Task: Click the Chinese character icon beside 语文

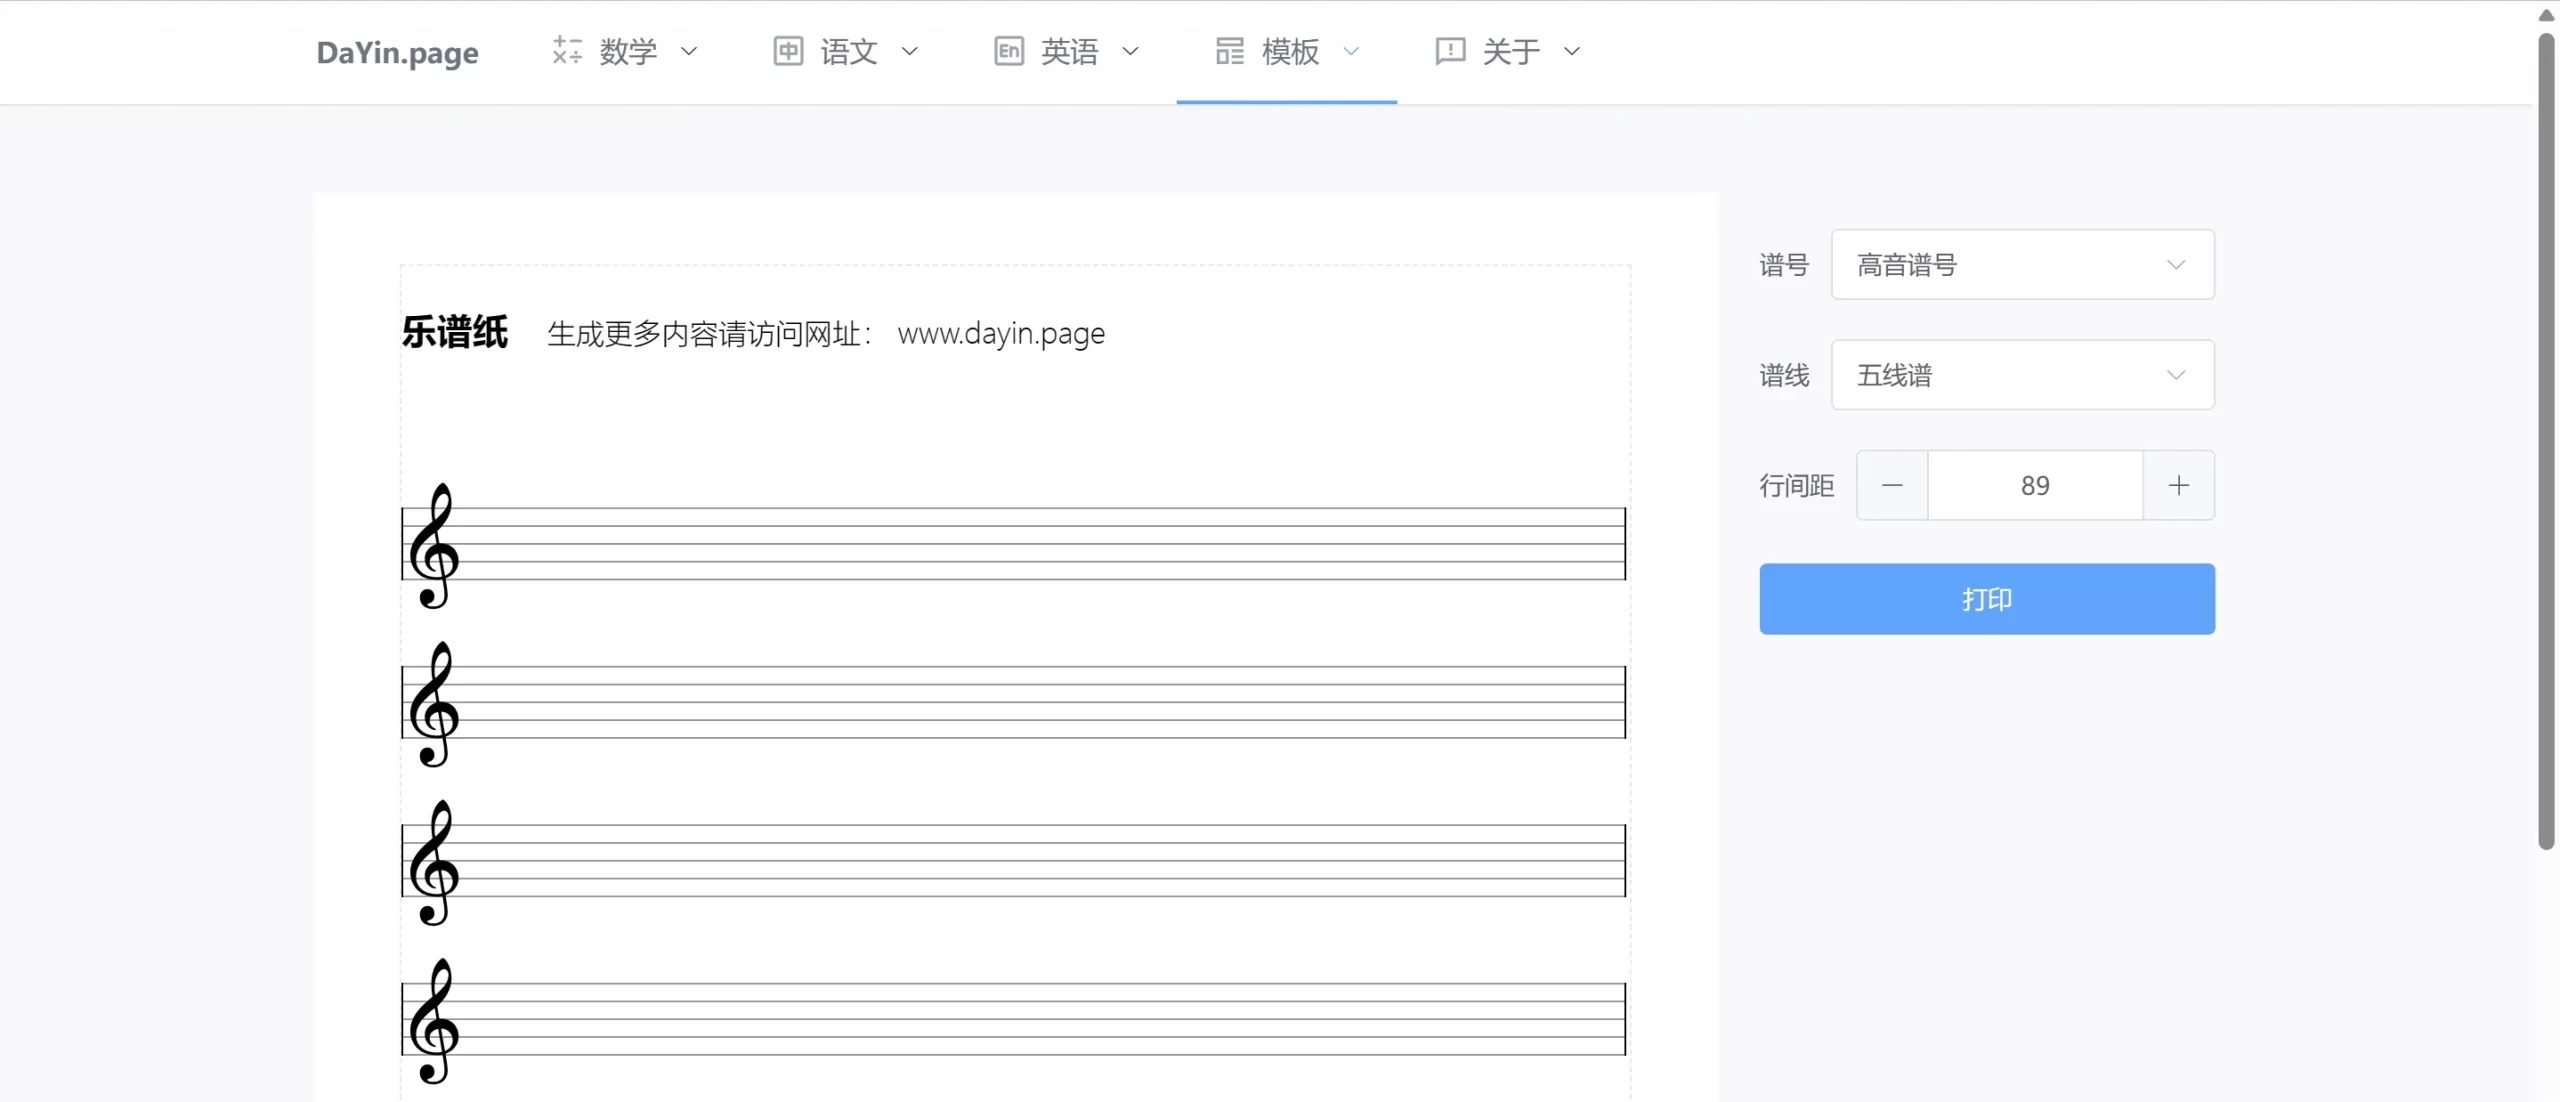Action: coord(788,51)
